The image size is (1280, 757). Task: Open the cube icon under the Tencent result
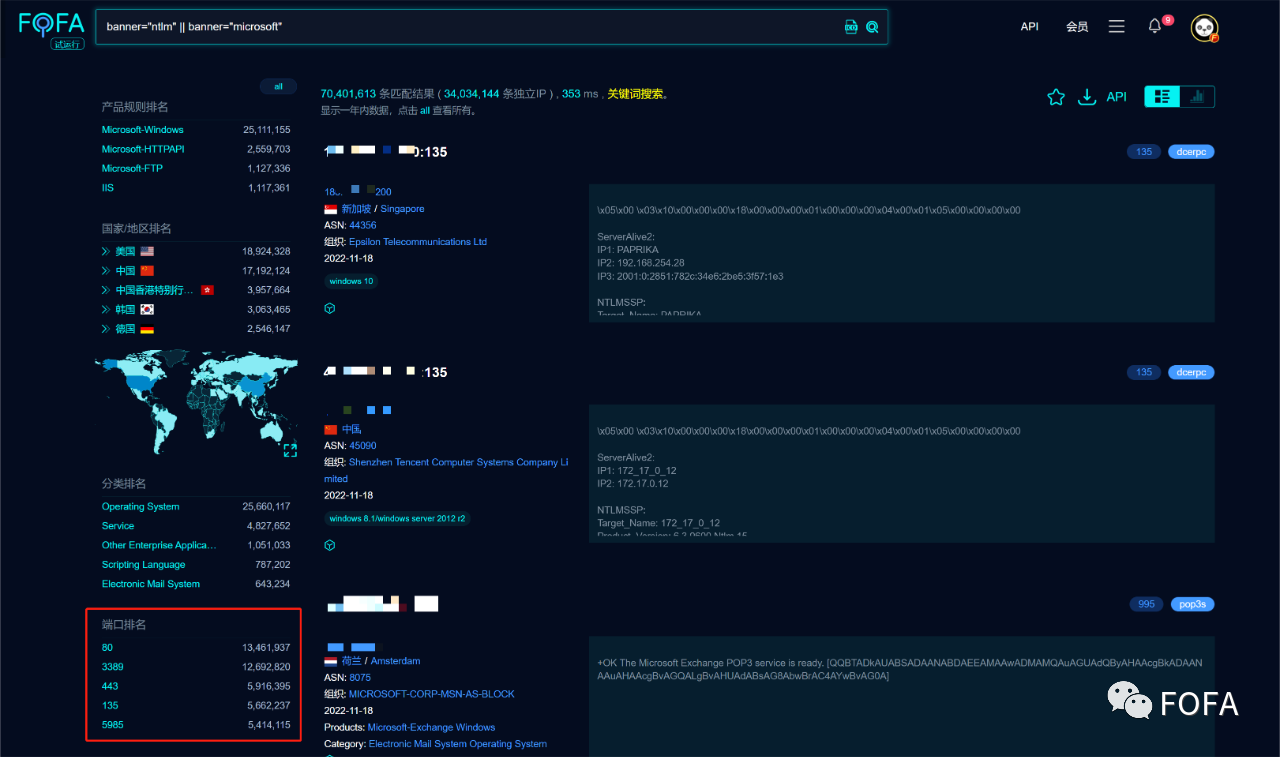(x=330, y=545)
